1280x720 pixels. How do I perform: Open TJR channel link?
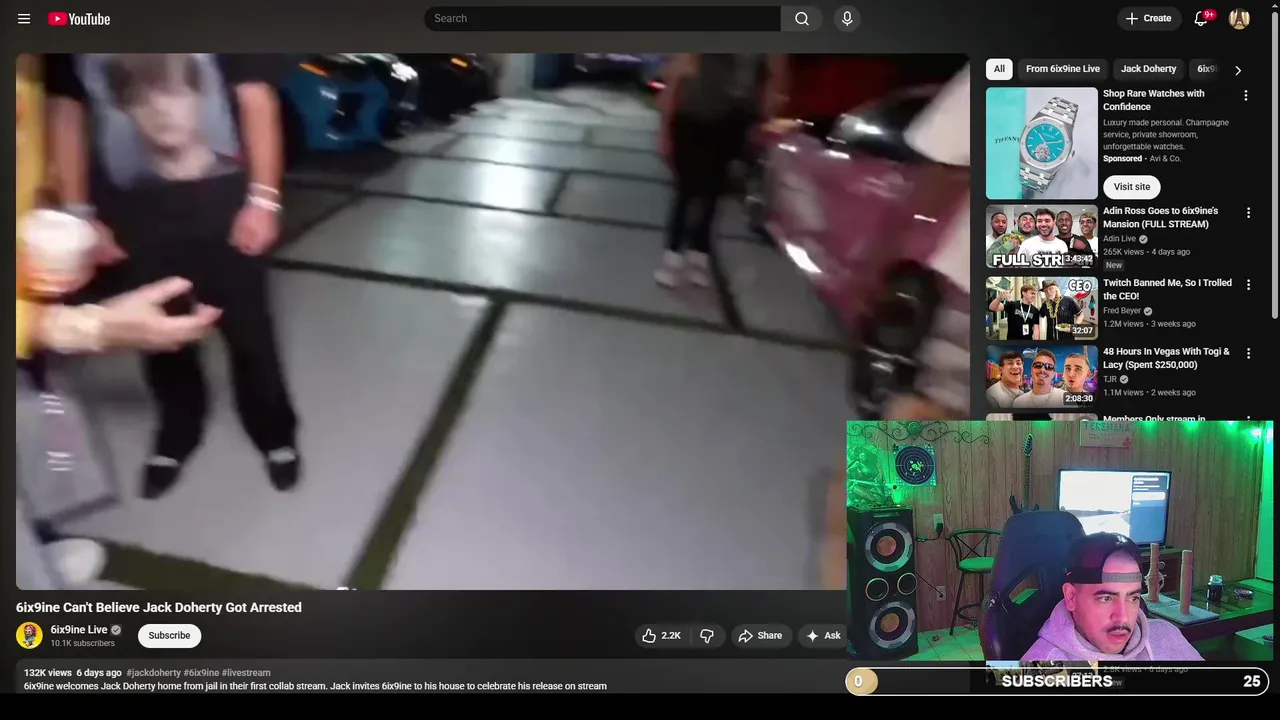1110,380
